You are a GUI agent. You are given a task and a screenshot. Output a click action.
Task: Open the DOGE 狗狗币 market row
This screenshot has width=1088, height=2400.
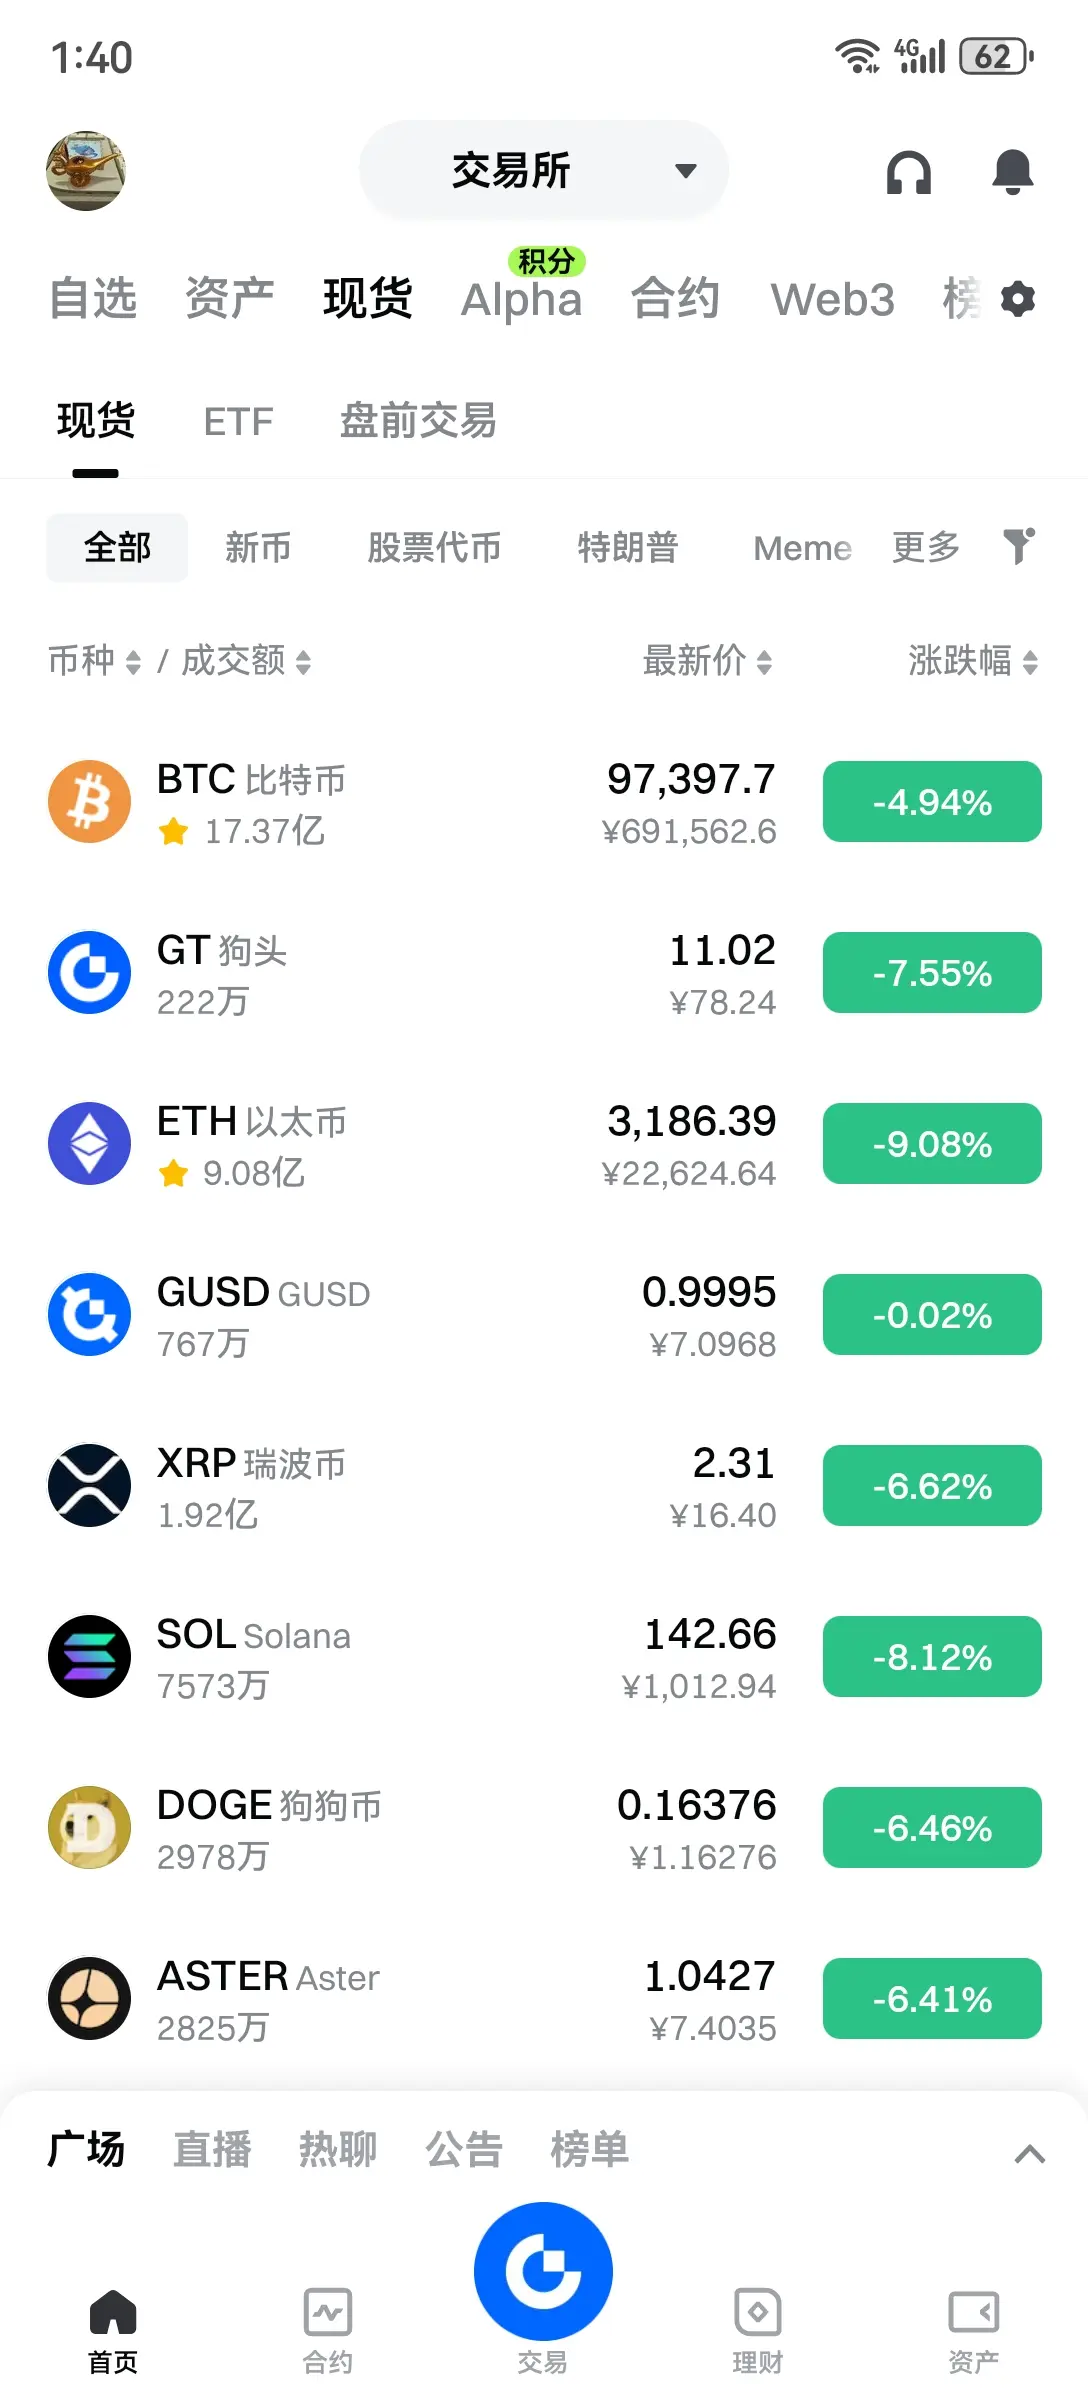coord(544,1829)
